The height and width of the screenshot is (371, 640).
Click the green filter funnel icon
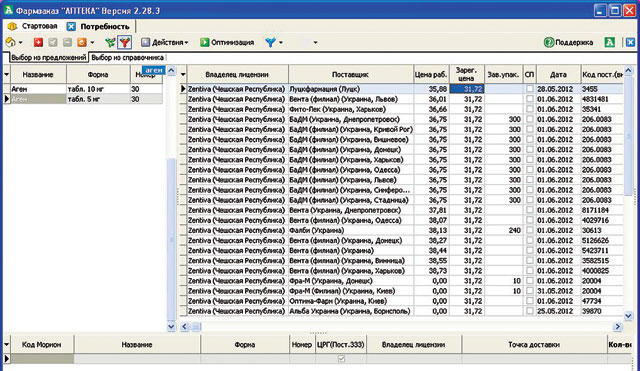click(110, 42)
